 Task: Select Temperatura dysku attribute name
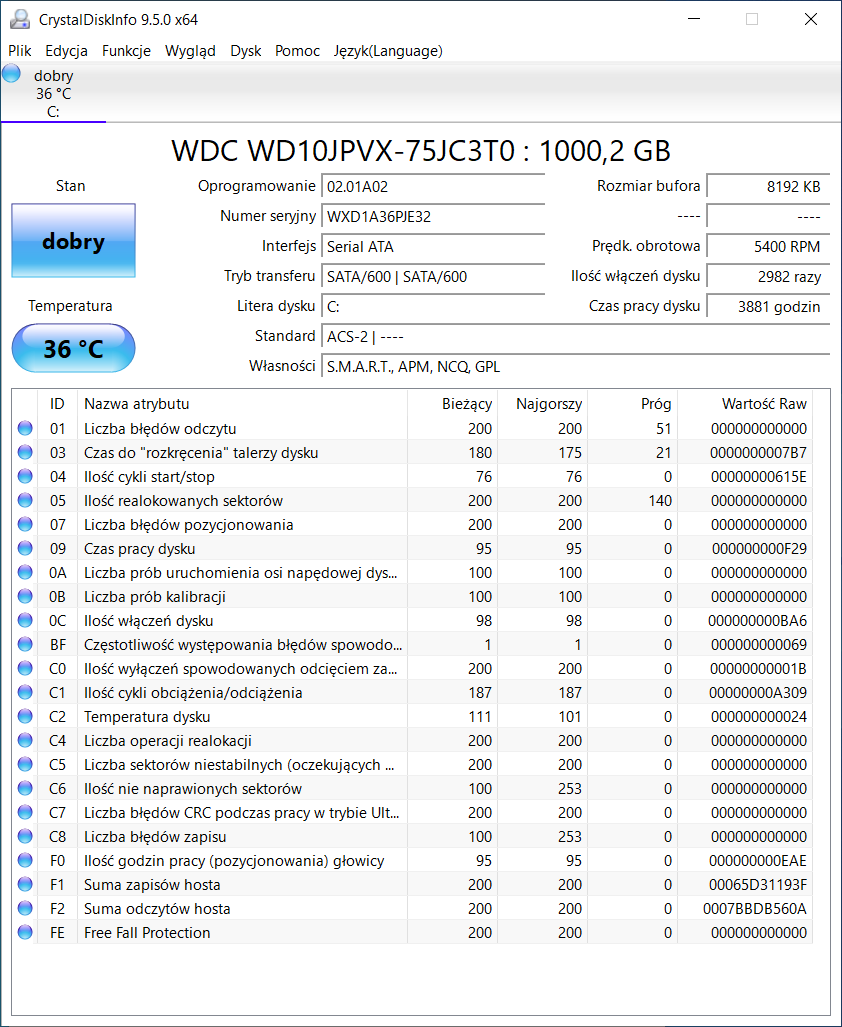(147, 717)
